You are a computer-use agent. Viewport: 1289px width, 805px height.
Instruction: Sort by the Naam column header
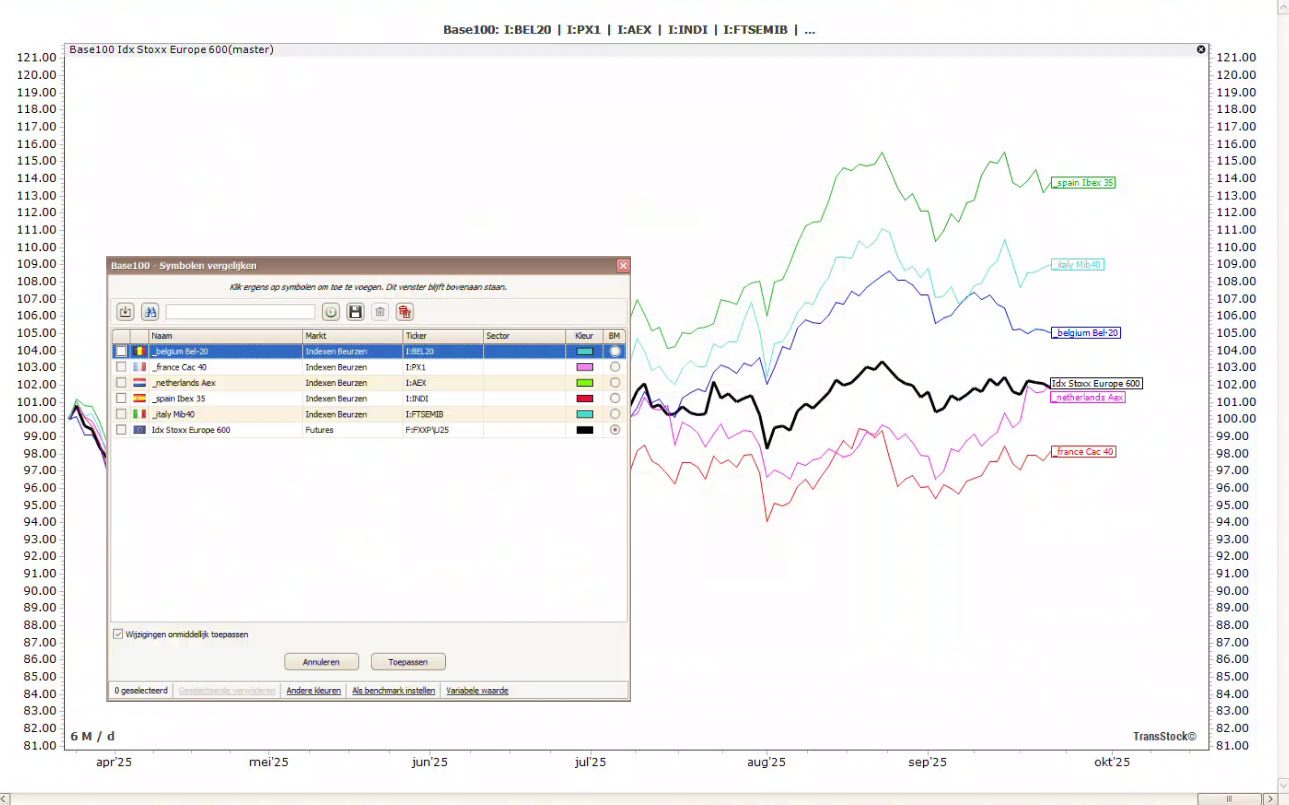click(x=225, y=336)
